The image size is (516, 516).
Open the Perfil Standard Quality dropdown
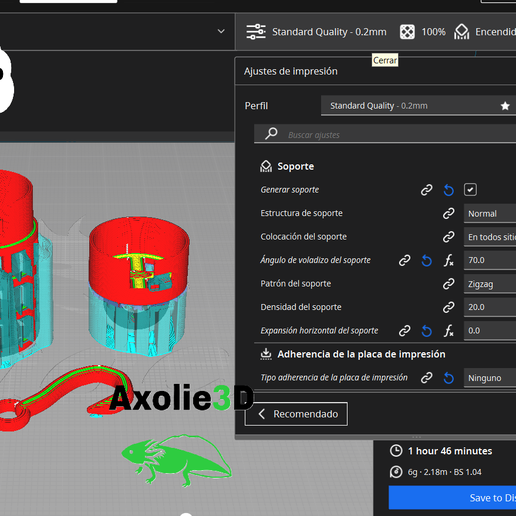pos(418,106)
